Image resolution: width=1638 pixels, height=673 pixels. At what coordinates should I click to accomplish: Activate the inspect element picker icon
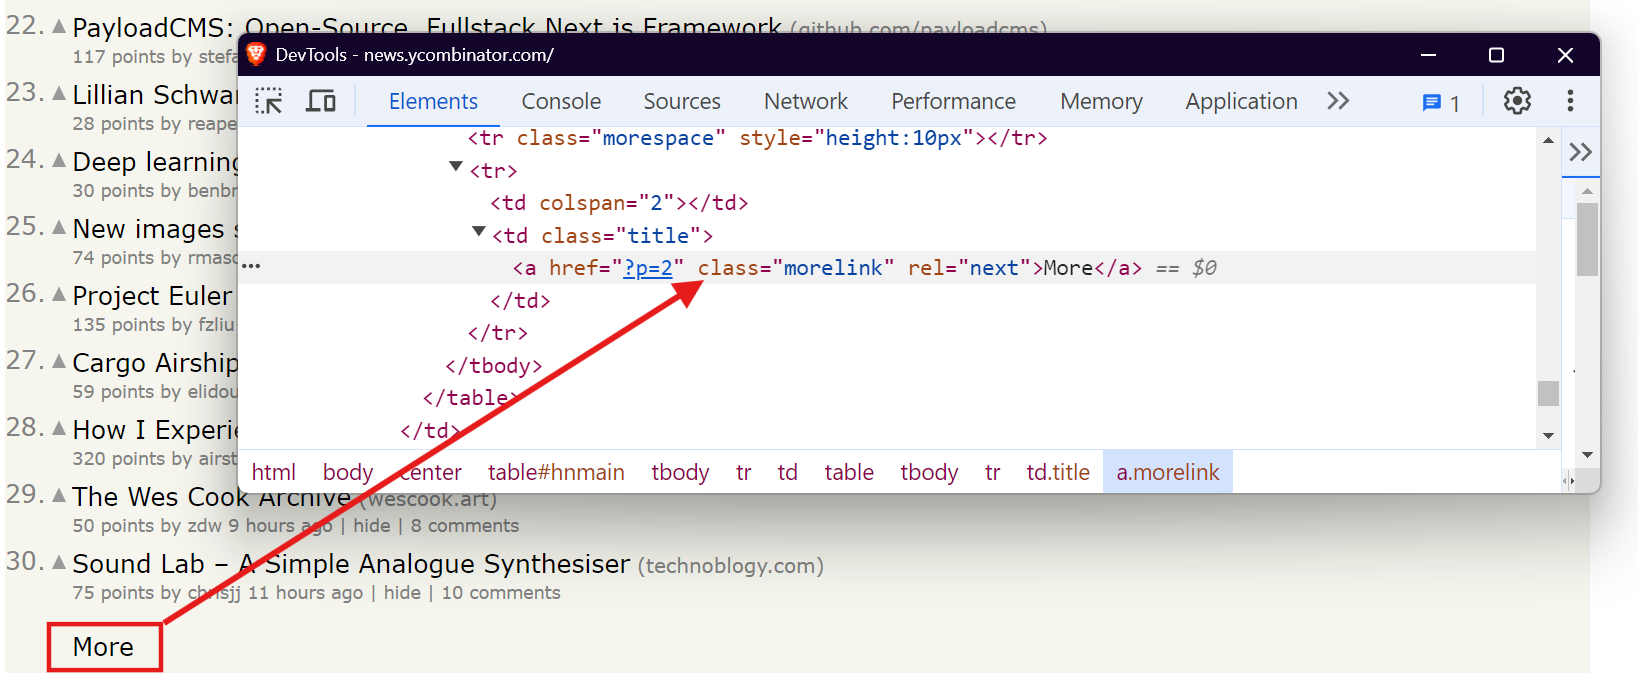click(269, 101)
